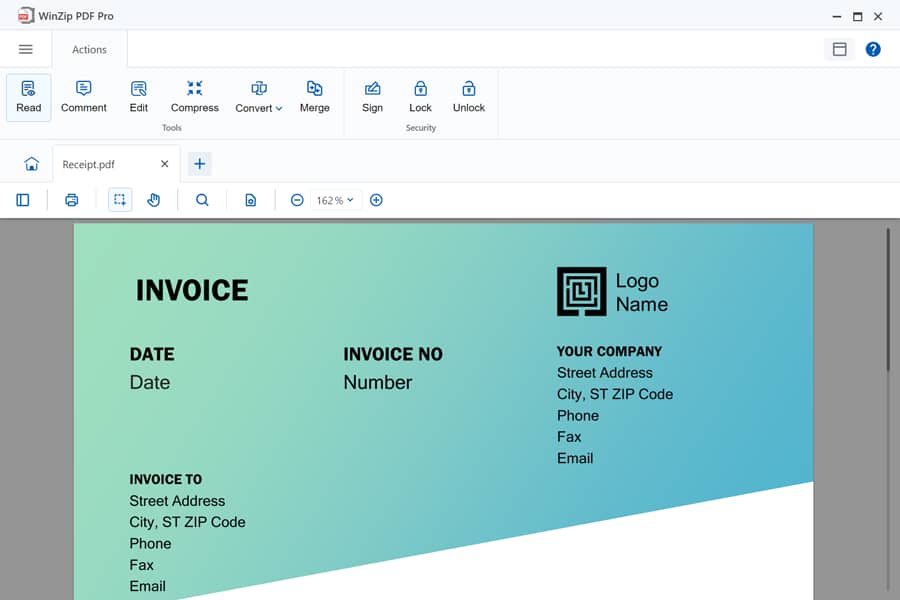
Task: Unlock the protected document
Action: [468, 97]
